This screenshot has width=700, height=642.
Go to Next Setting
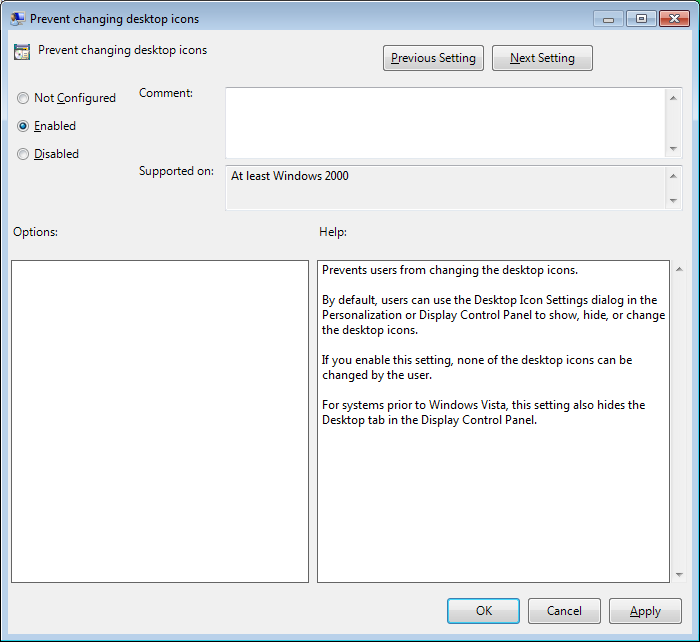pos(542,58)
